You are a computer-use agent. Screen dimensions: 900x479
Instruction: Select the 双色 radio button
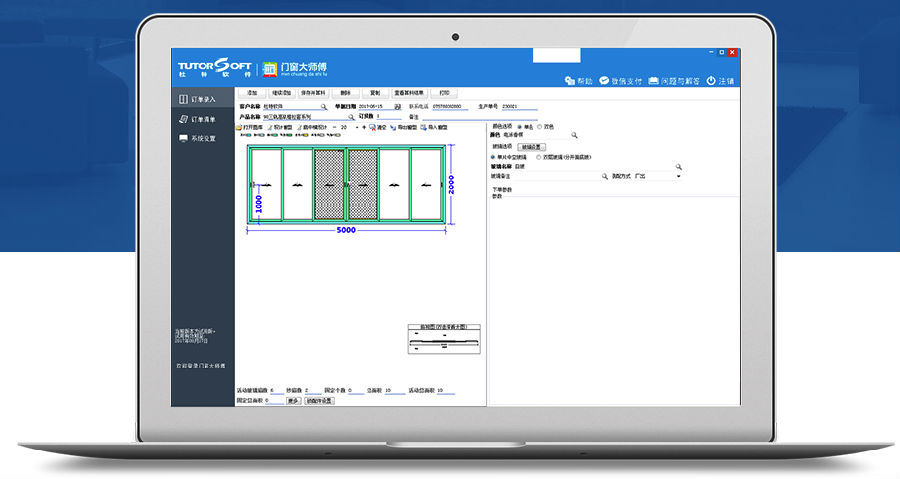[x=540, y=127]
